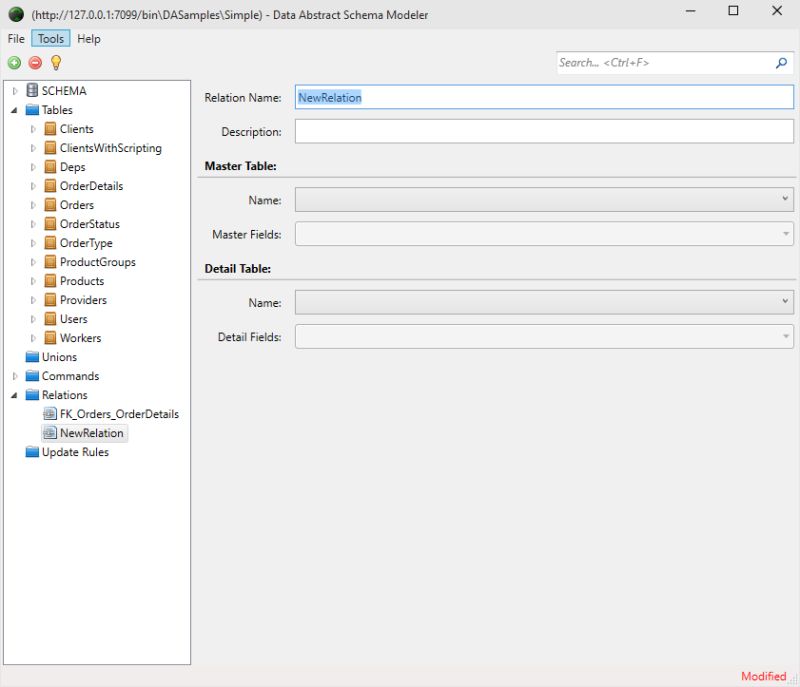The height and width of the screenshot is (687, 800).
Task: Click the Tables folder icon
Action: (x=32, y=110)
